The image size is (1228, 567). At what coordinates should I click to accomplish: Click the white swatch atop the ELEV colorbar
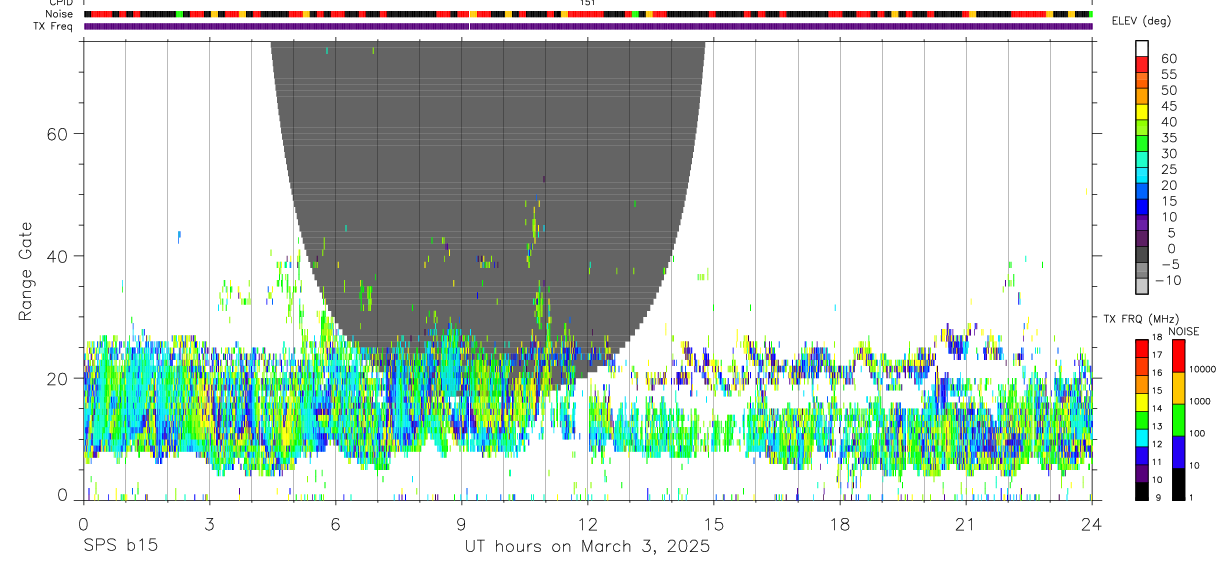[x=1142, y=48]
